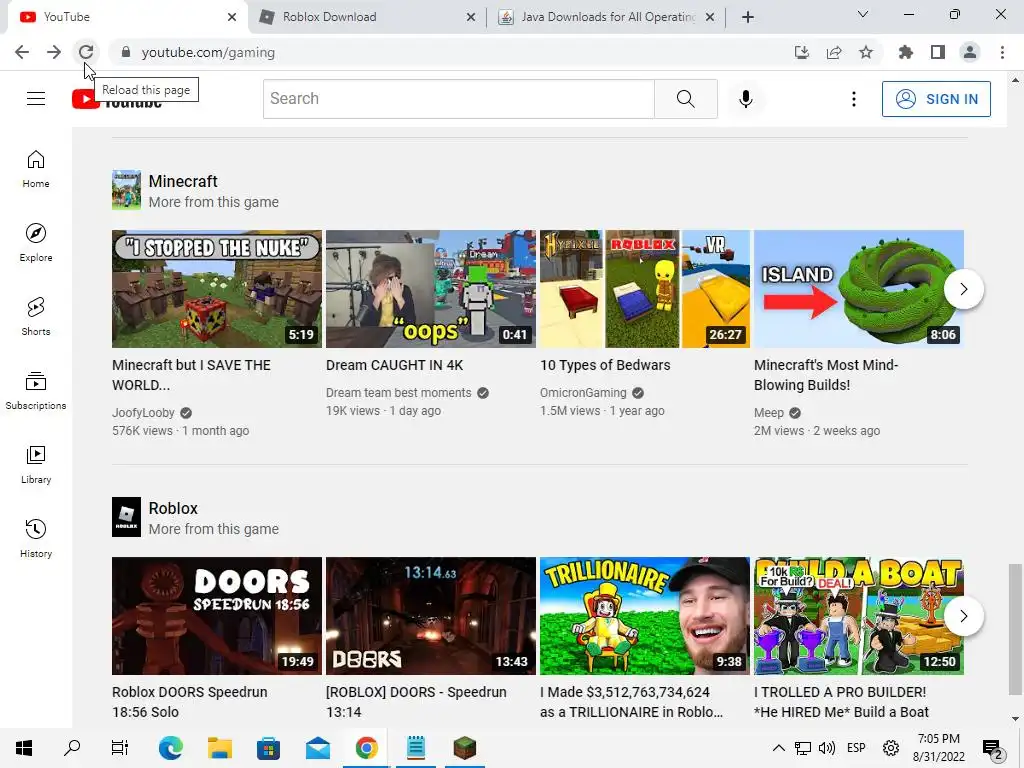Open the YouTube hamburger guide menu
This screenshot has height=768, width=1024.
coord(36,99)
